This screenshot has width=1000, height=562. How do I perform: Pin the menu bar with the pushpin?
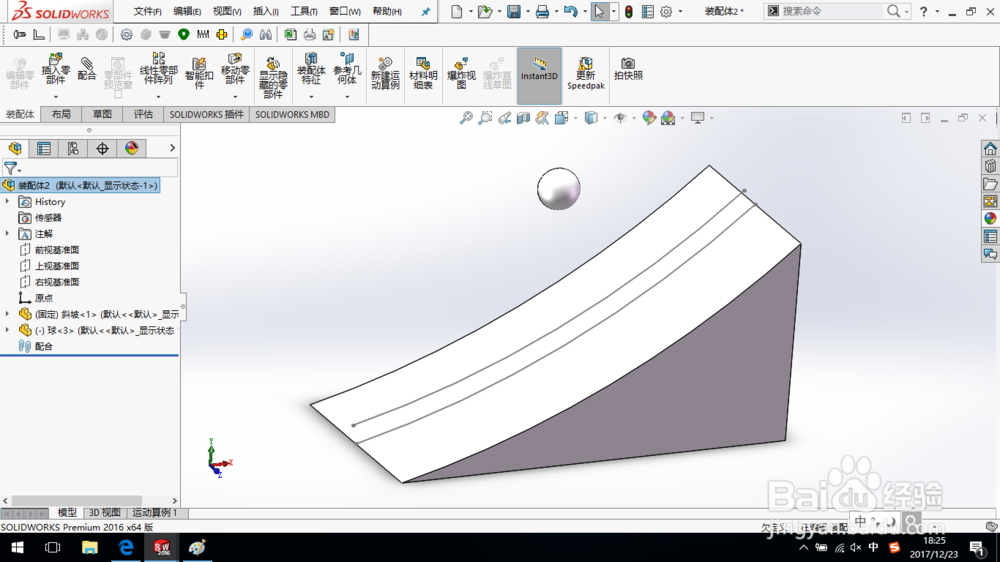[426, 11]
